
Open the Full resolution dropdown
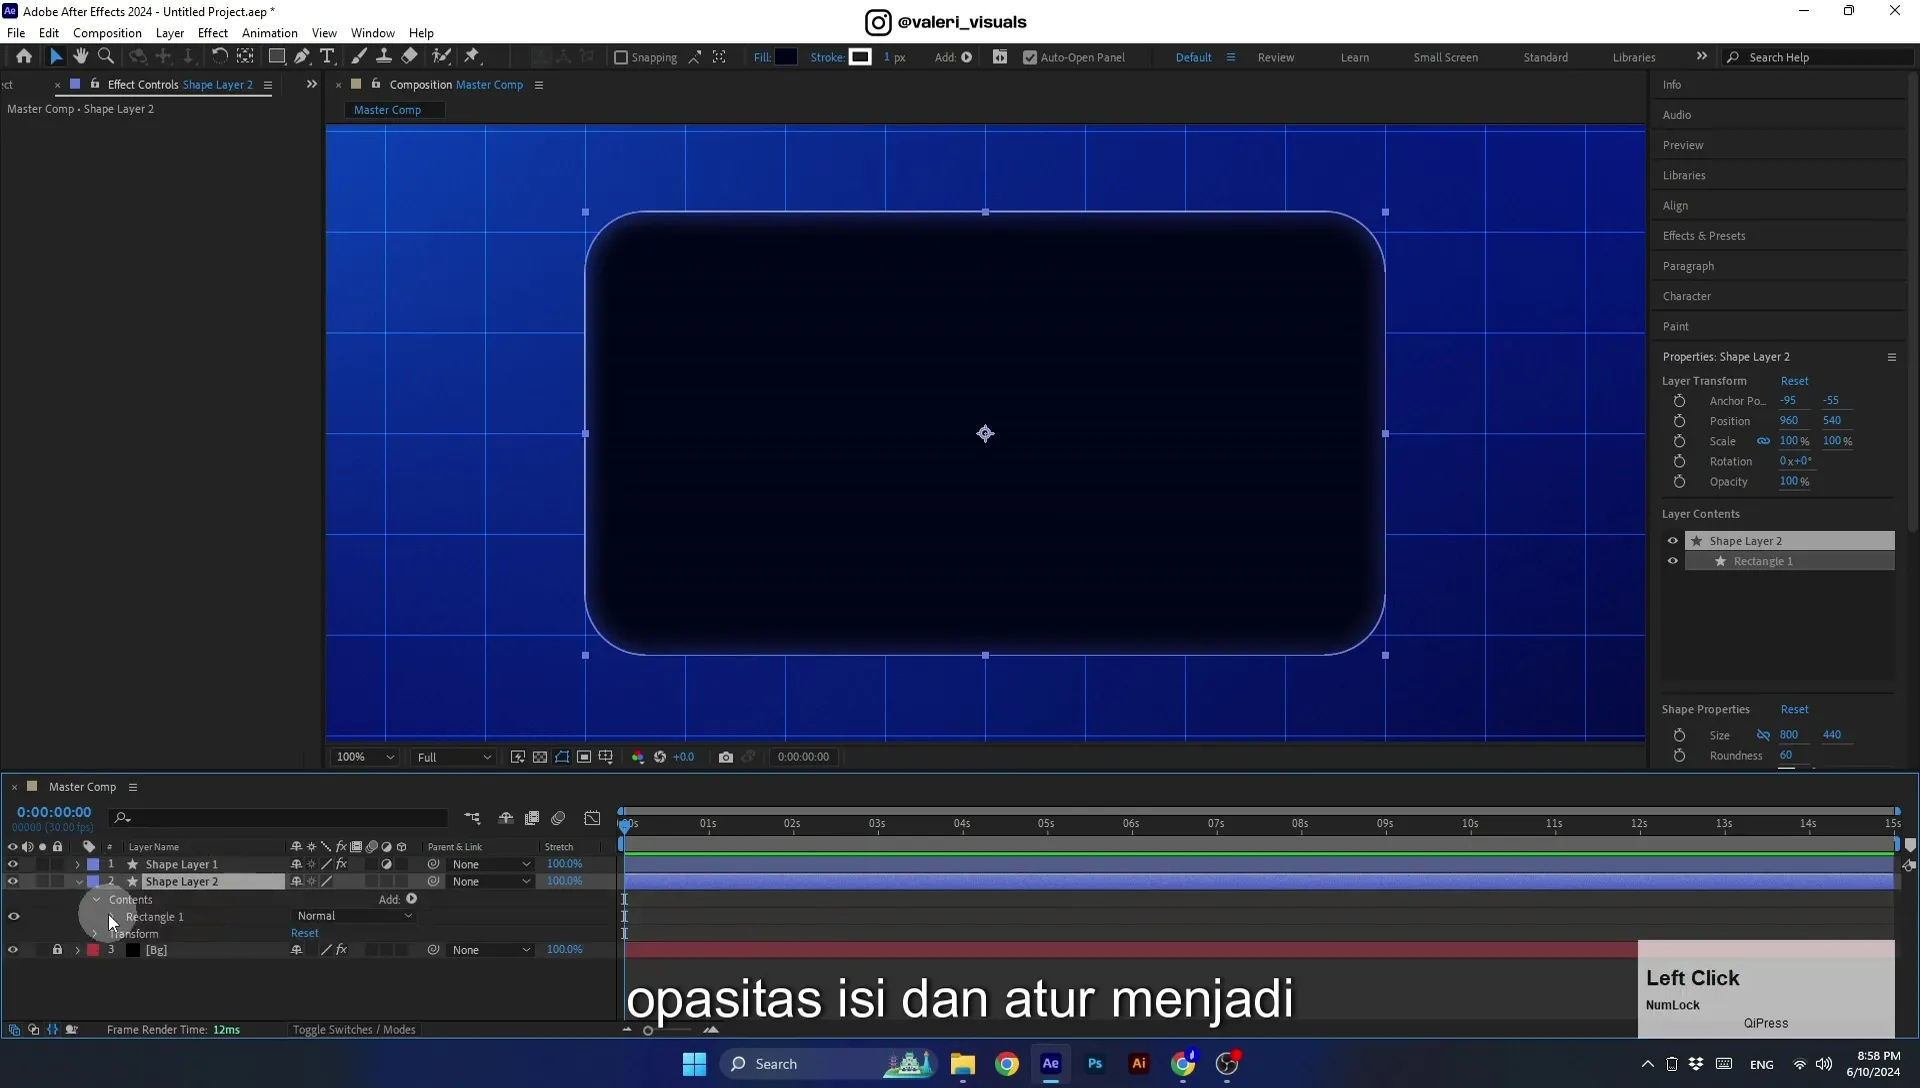click(453, 757)
